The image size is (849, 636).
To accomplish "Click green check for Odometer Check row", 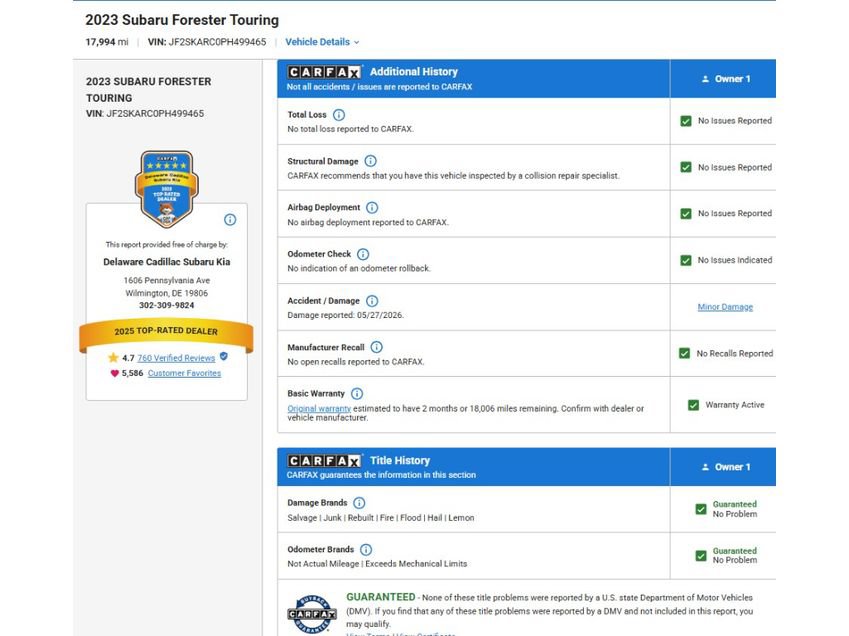I will [x=685, y=260].
